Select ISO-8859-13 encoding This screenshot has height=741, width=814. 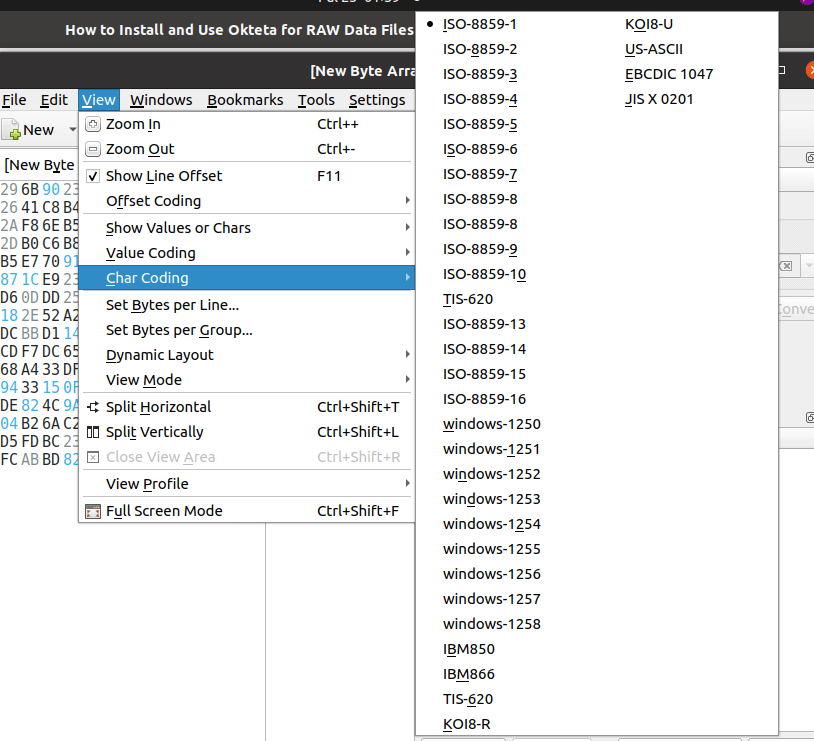pos(484,324)
